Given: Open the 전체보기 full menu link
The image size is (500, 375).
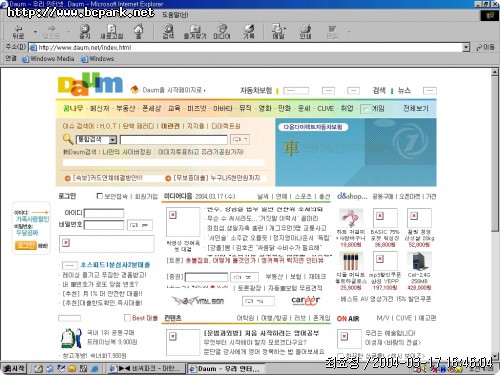Looking at the screenshot, I should 416,108.
